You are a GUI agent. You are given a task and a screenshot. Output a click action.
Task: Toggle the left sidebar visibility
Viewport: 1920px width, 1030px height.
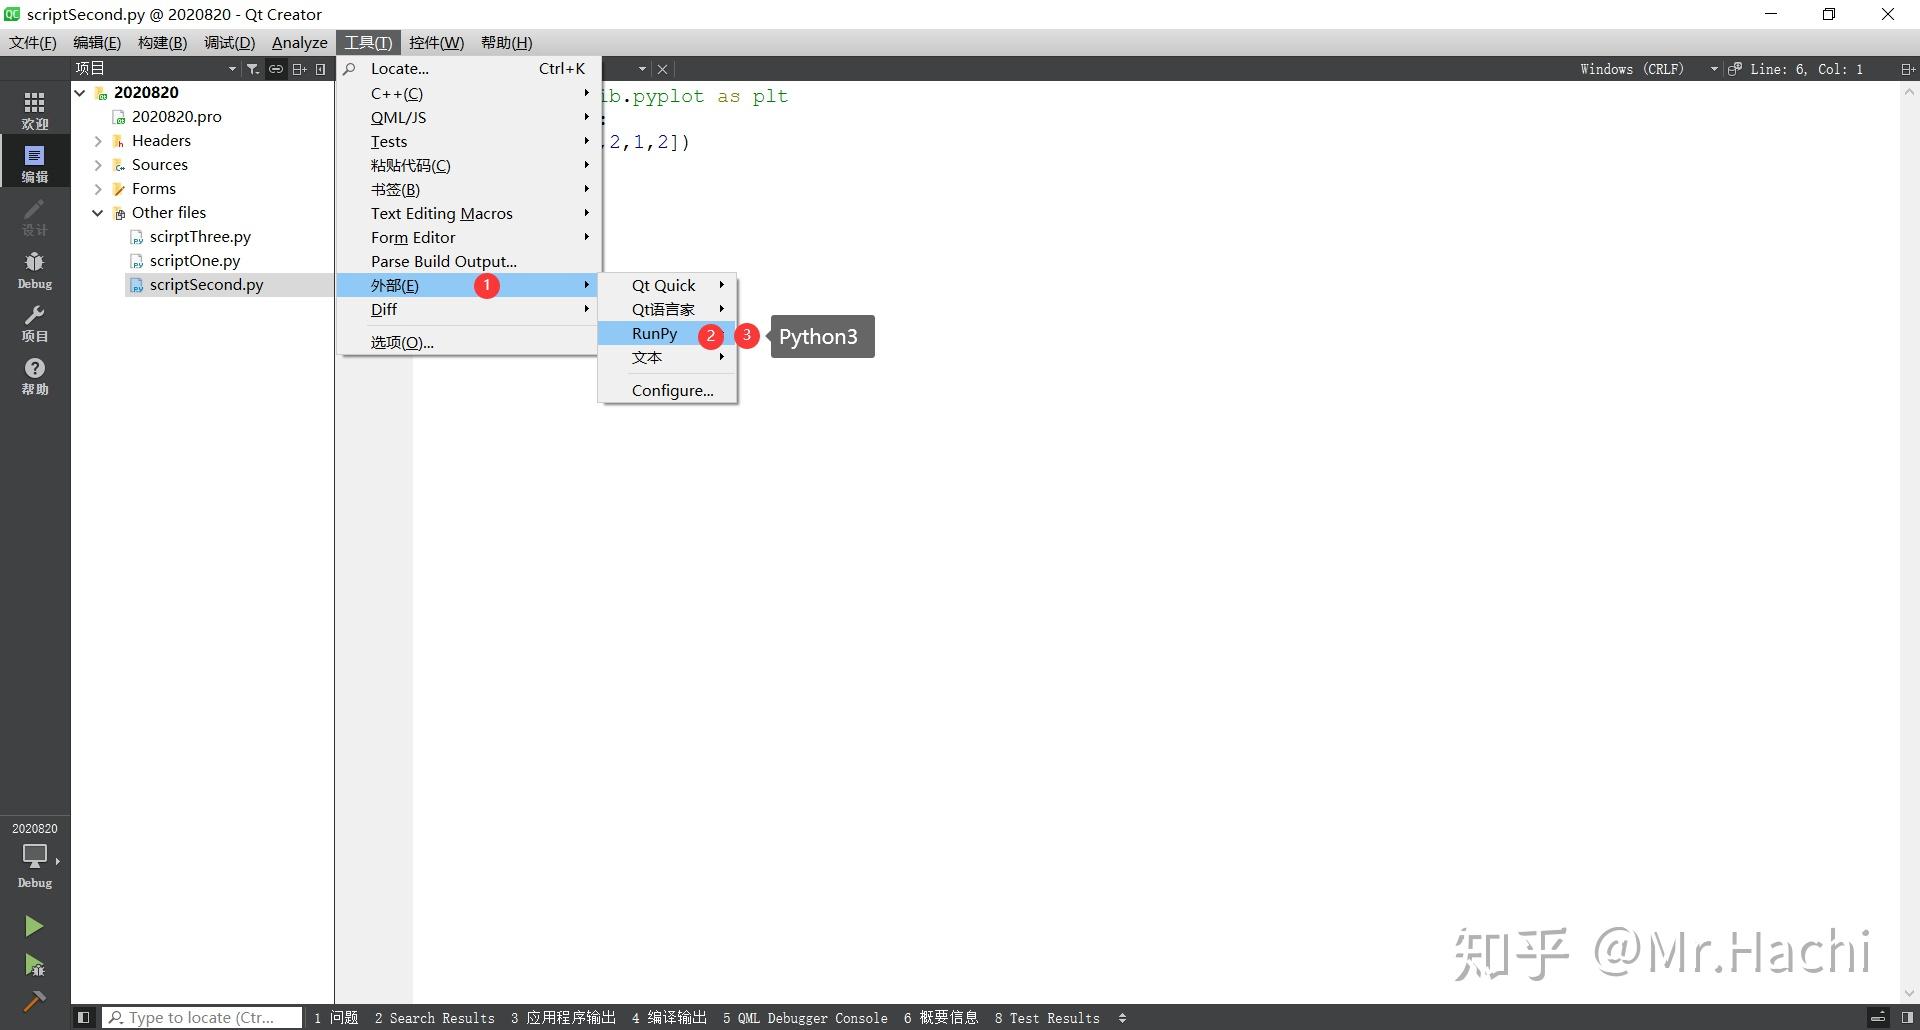[x=84, y=1018]
